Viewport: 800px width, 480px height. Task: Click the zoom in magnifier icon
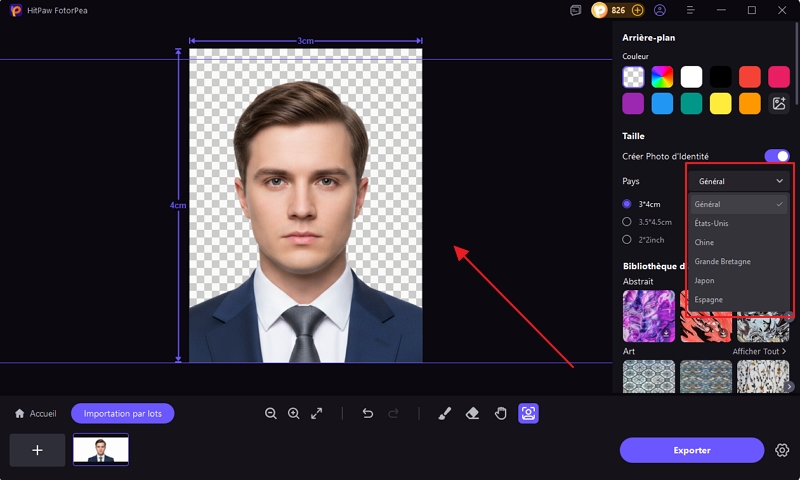click(x=293, y=413)
